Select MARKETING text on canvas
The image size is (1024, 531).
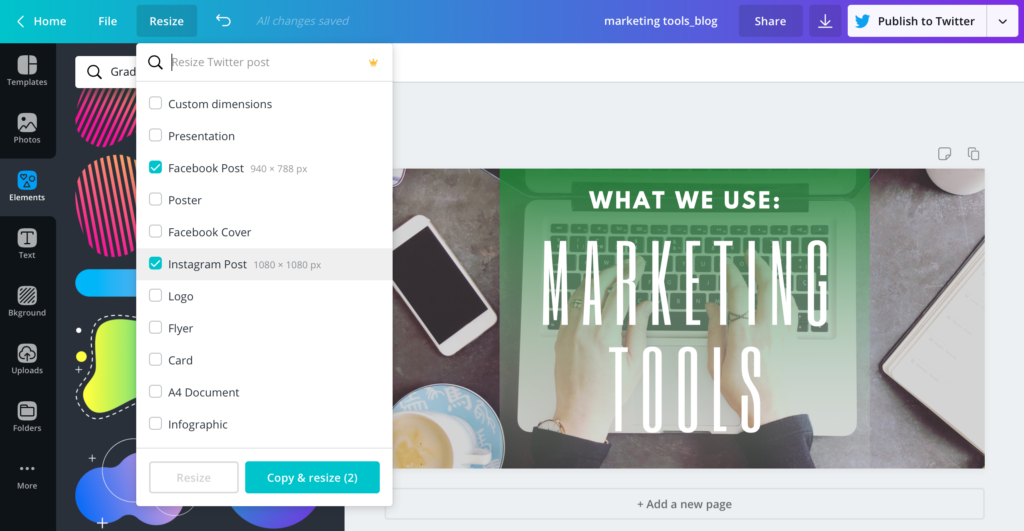pos(686,283)
